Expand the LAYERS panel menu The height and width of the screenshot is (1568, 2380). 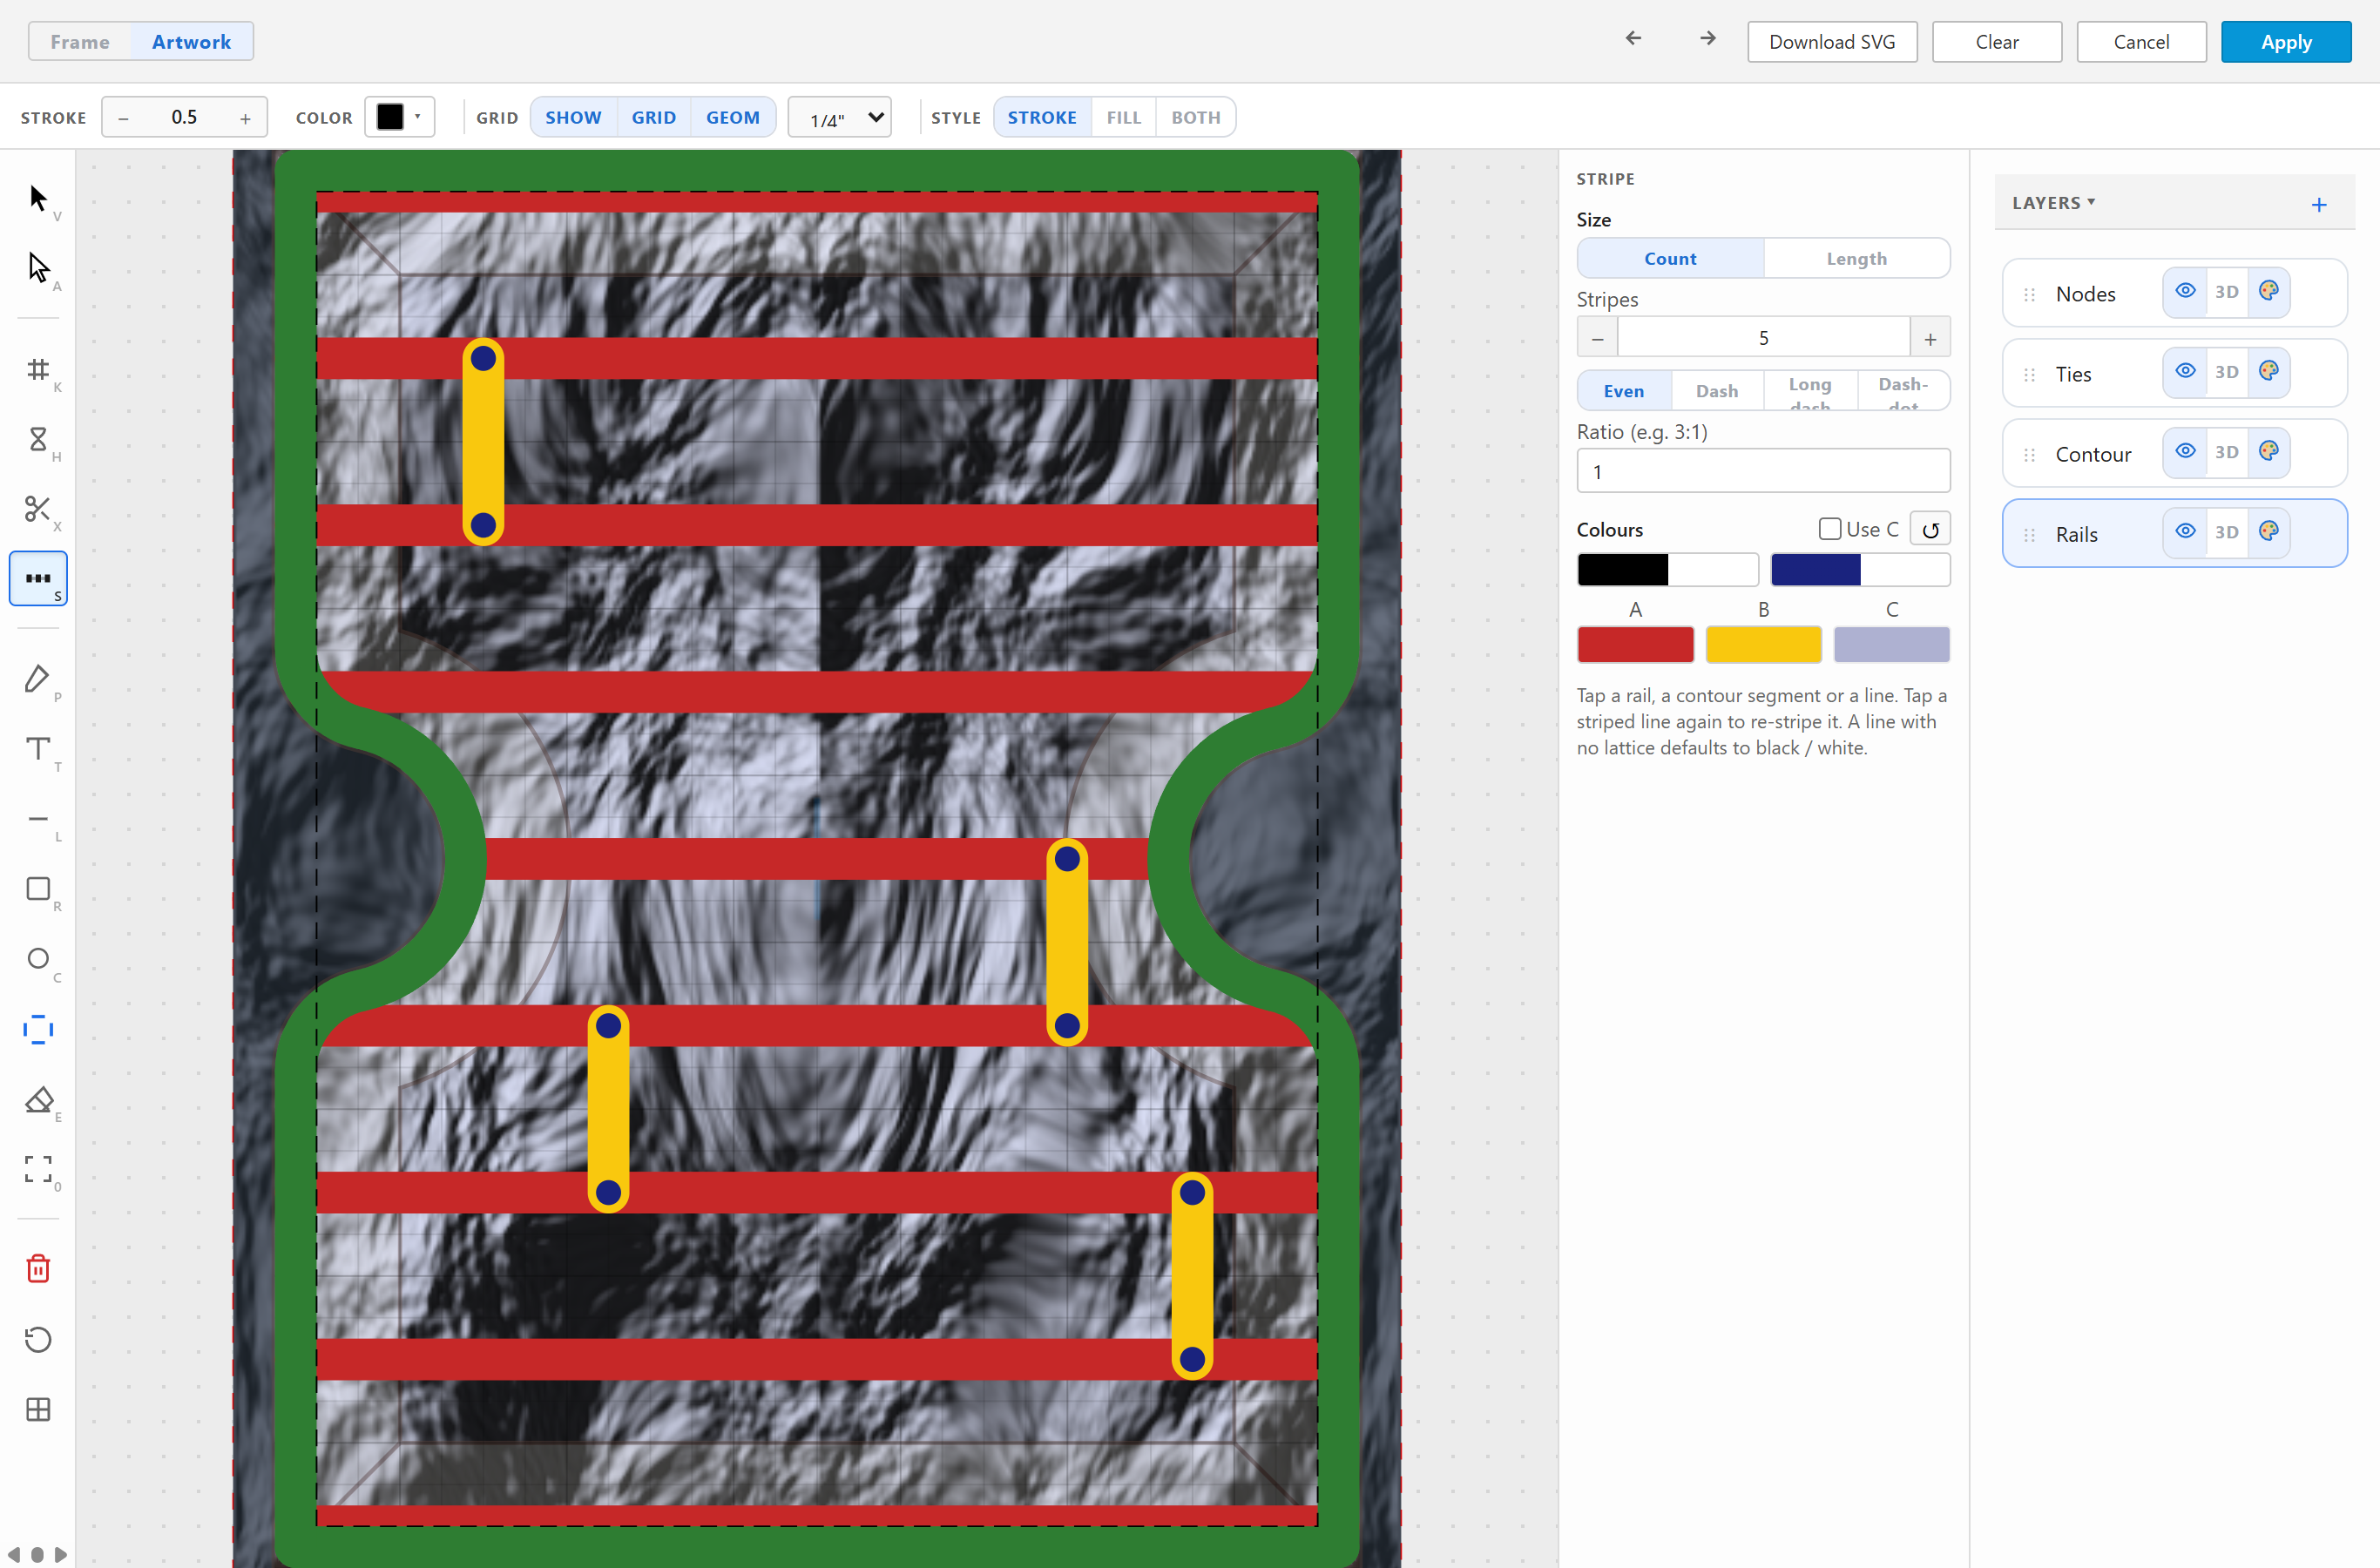[x=2053, y=202]
